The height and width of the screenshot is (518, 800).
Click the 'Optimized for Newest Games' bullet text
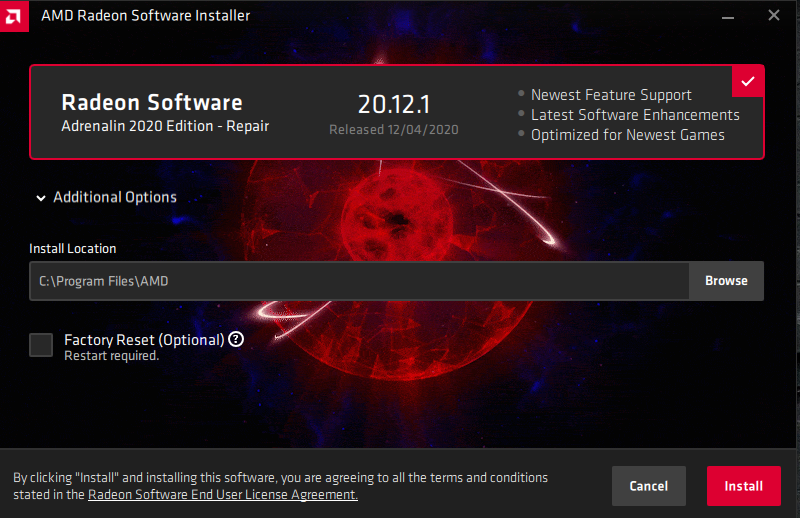pyautogui.click(x=628, y=135)
